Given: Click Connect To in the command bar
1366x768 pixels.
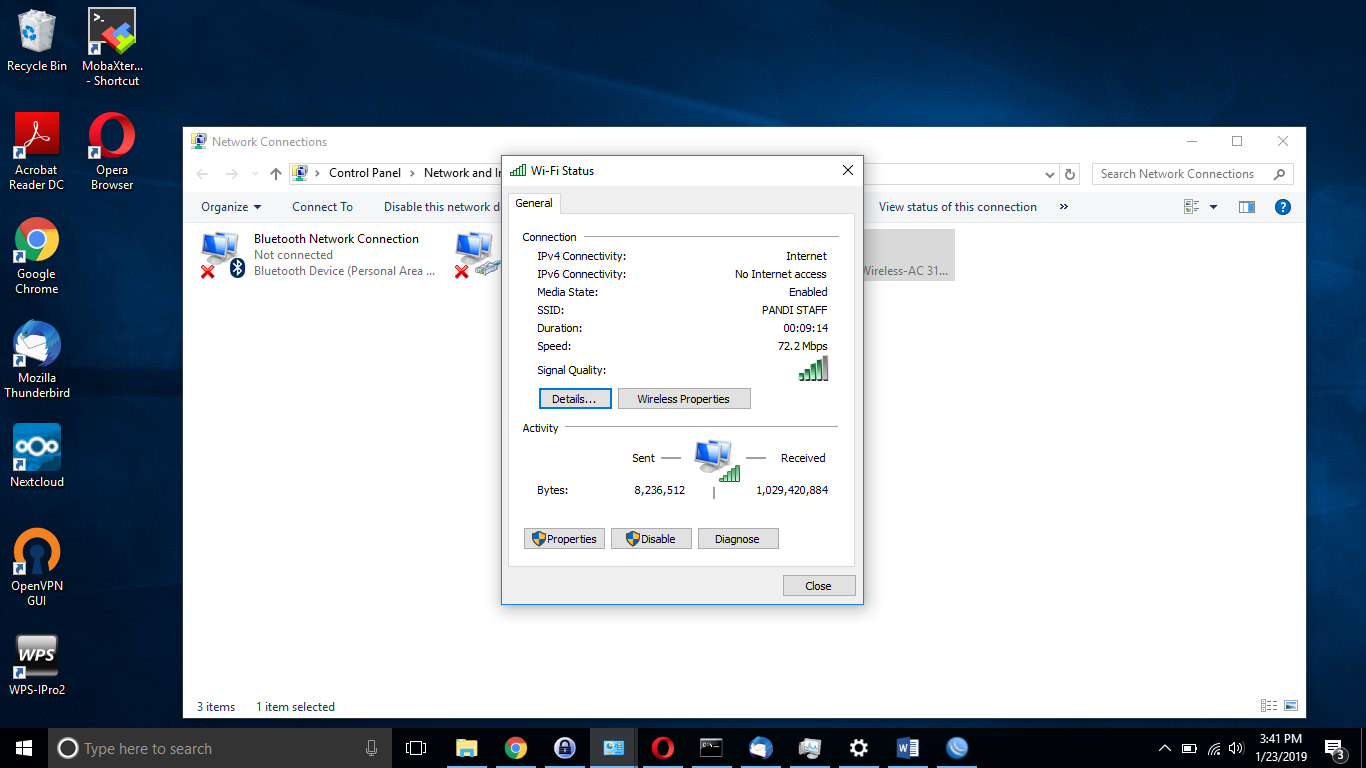Looking at the screenshot, I should [322, 207].
